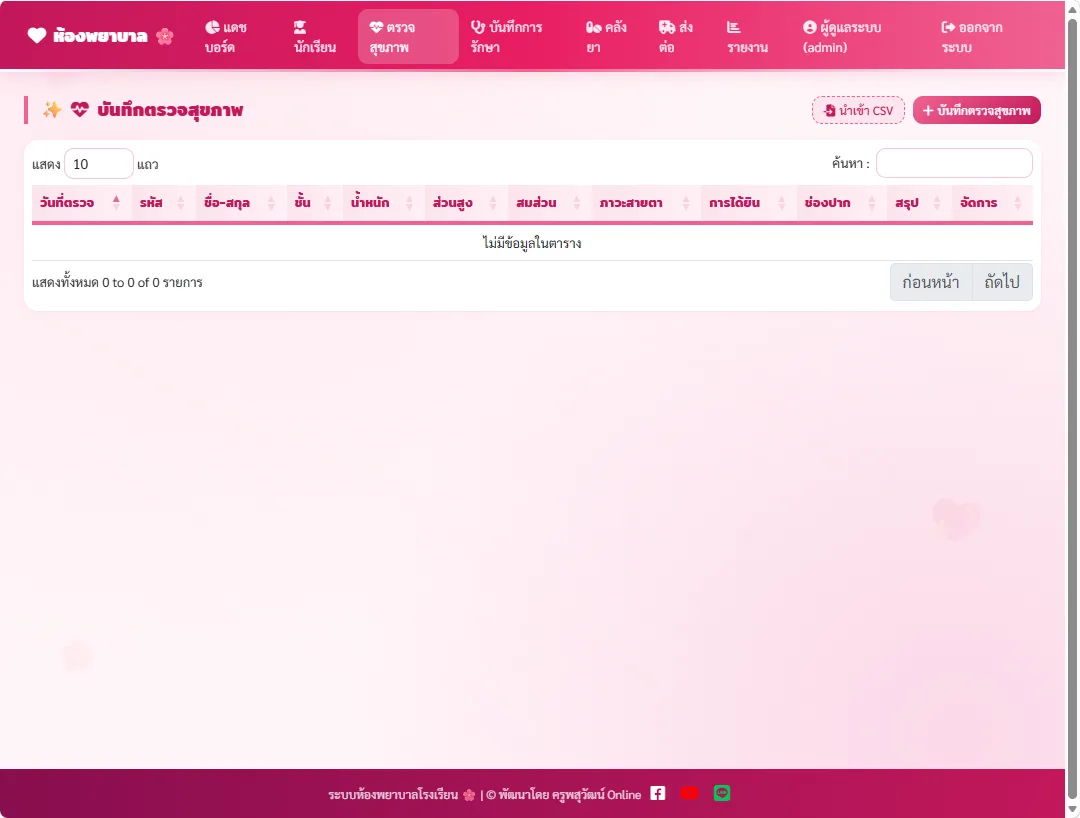Click the ครูพสุวัฒน์ Online footer credit
Viewport: 1080px width, 818px height.
coord(596,795)
